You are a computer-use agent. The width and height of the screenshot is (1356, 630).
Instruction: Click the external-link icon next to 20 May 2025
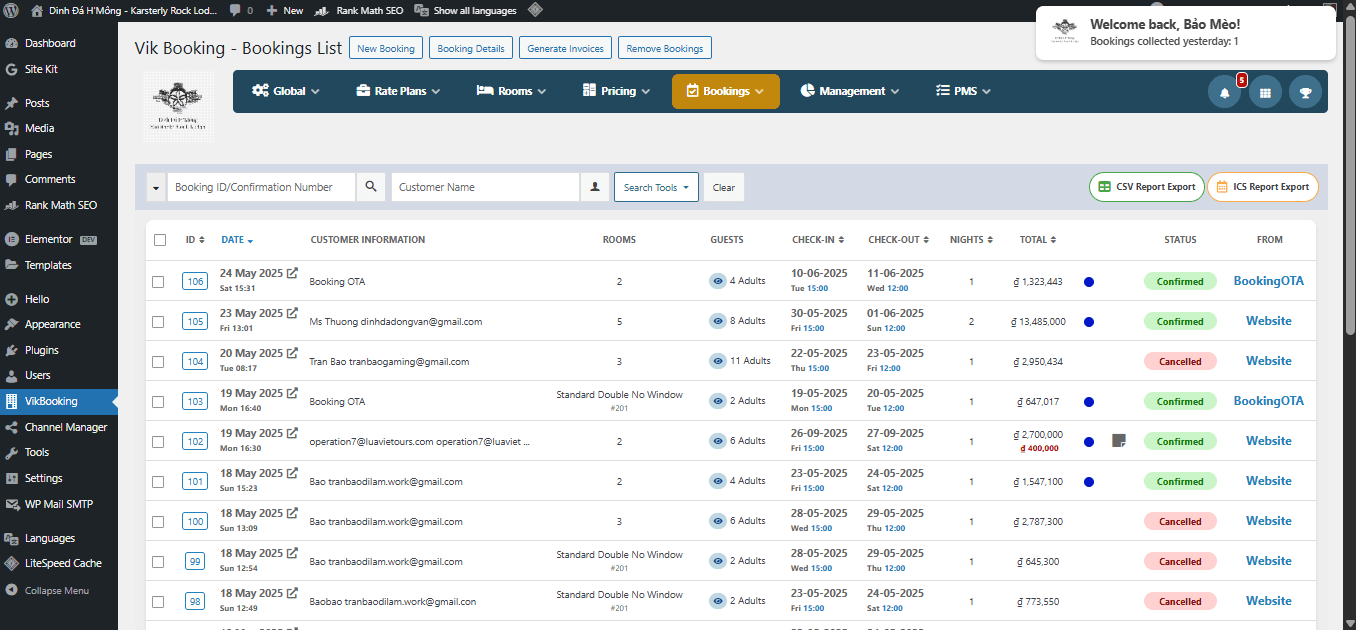point(292,353)
